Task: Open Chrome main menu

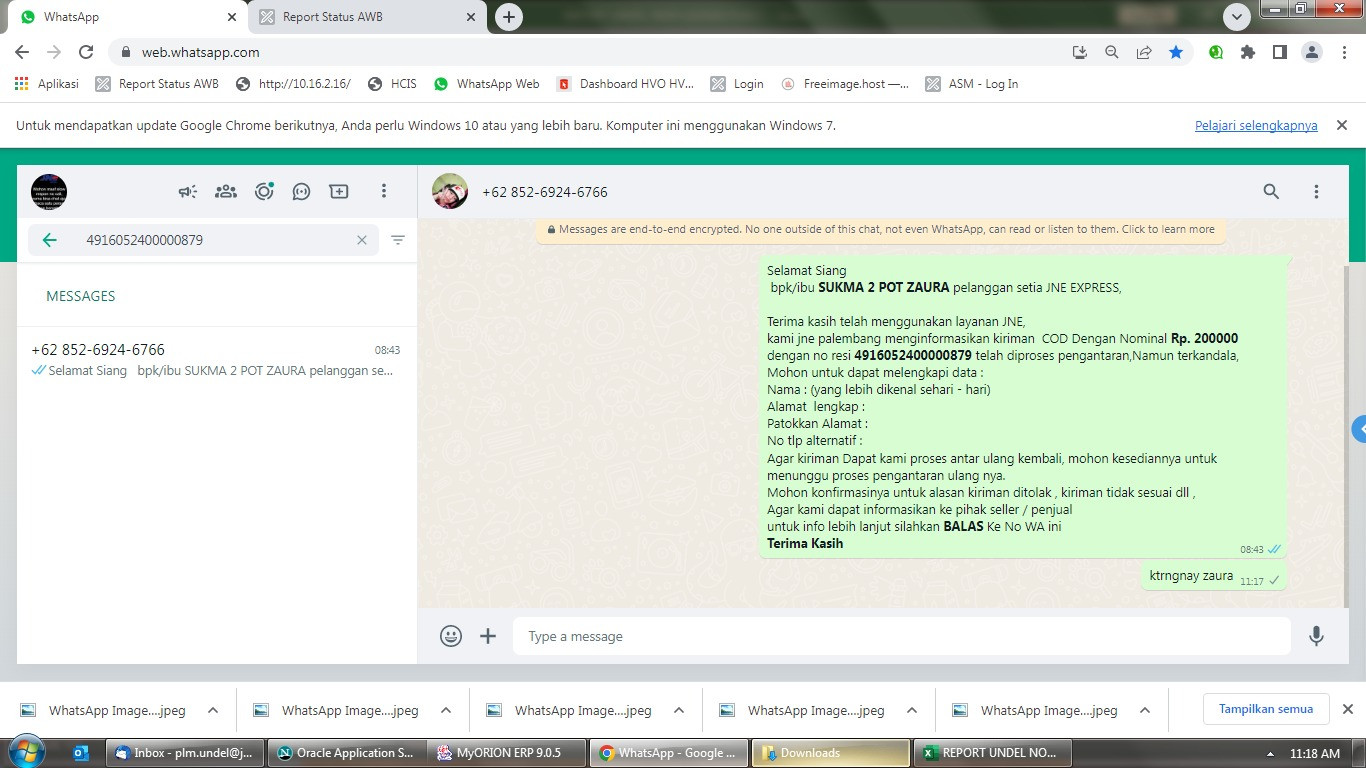Action: point(1344,52)
